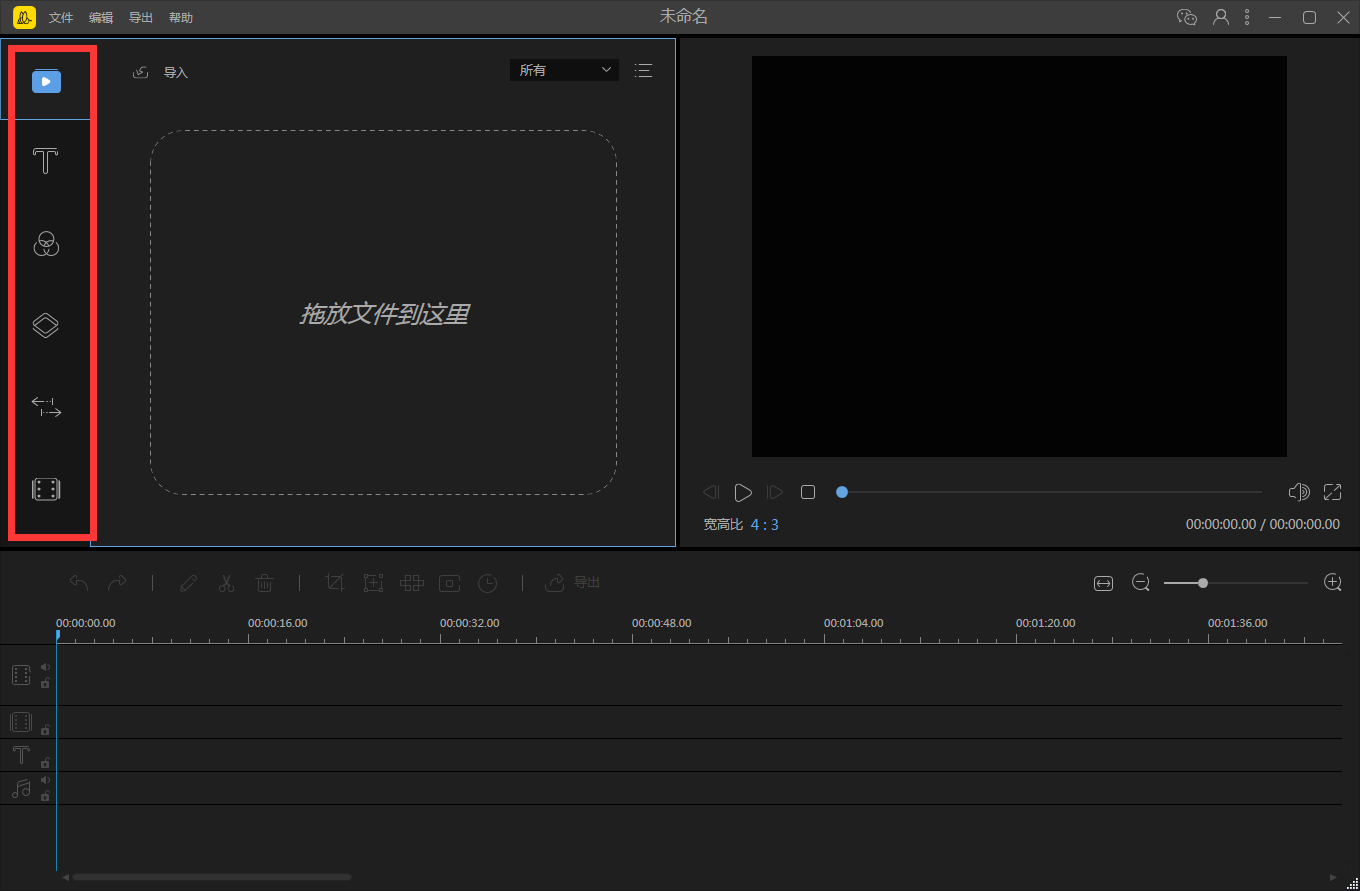Click the trash Delete icon
Screen dimensions: 1360x891
265,583
